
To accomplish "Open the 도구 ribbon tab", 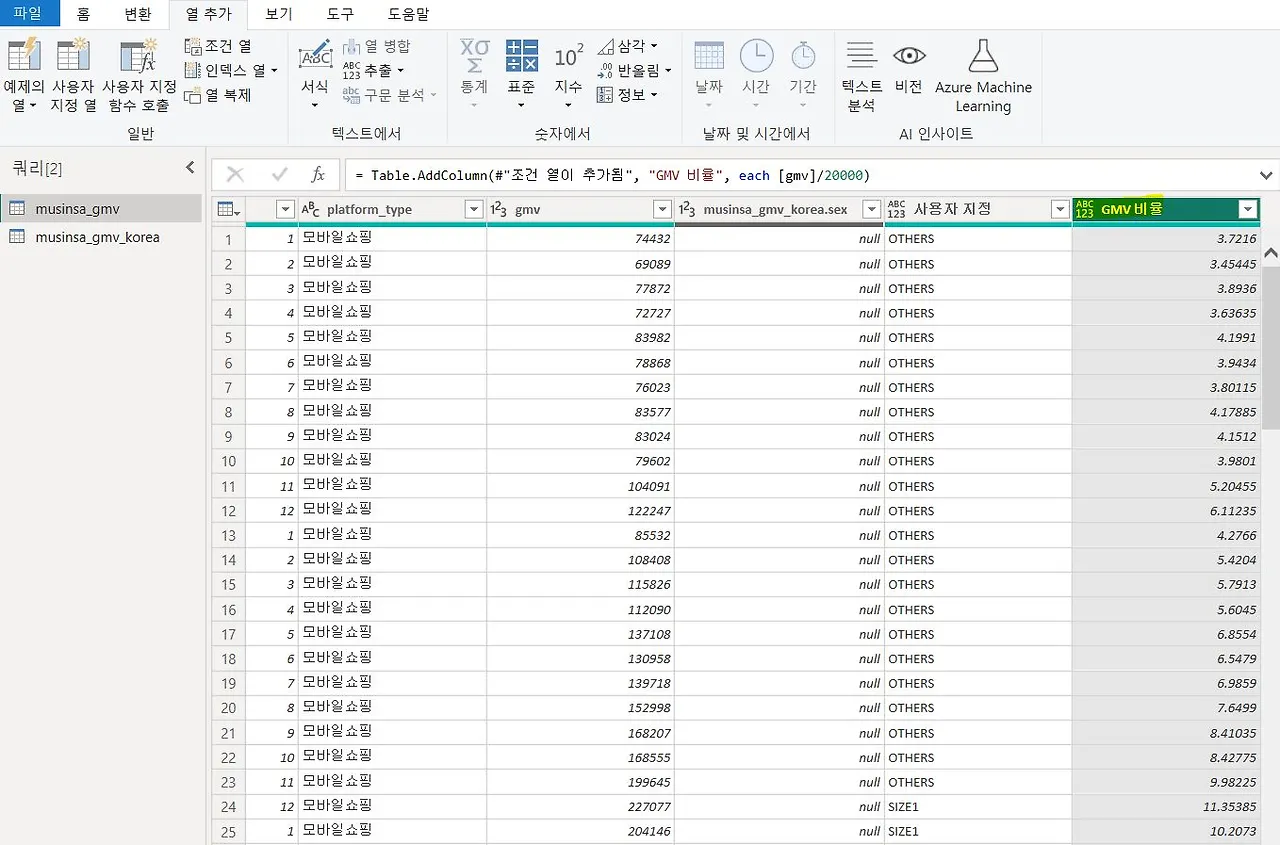I will pos(340,14).
